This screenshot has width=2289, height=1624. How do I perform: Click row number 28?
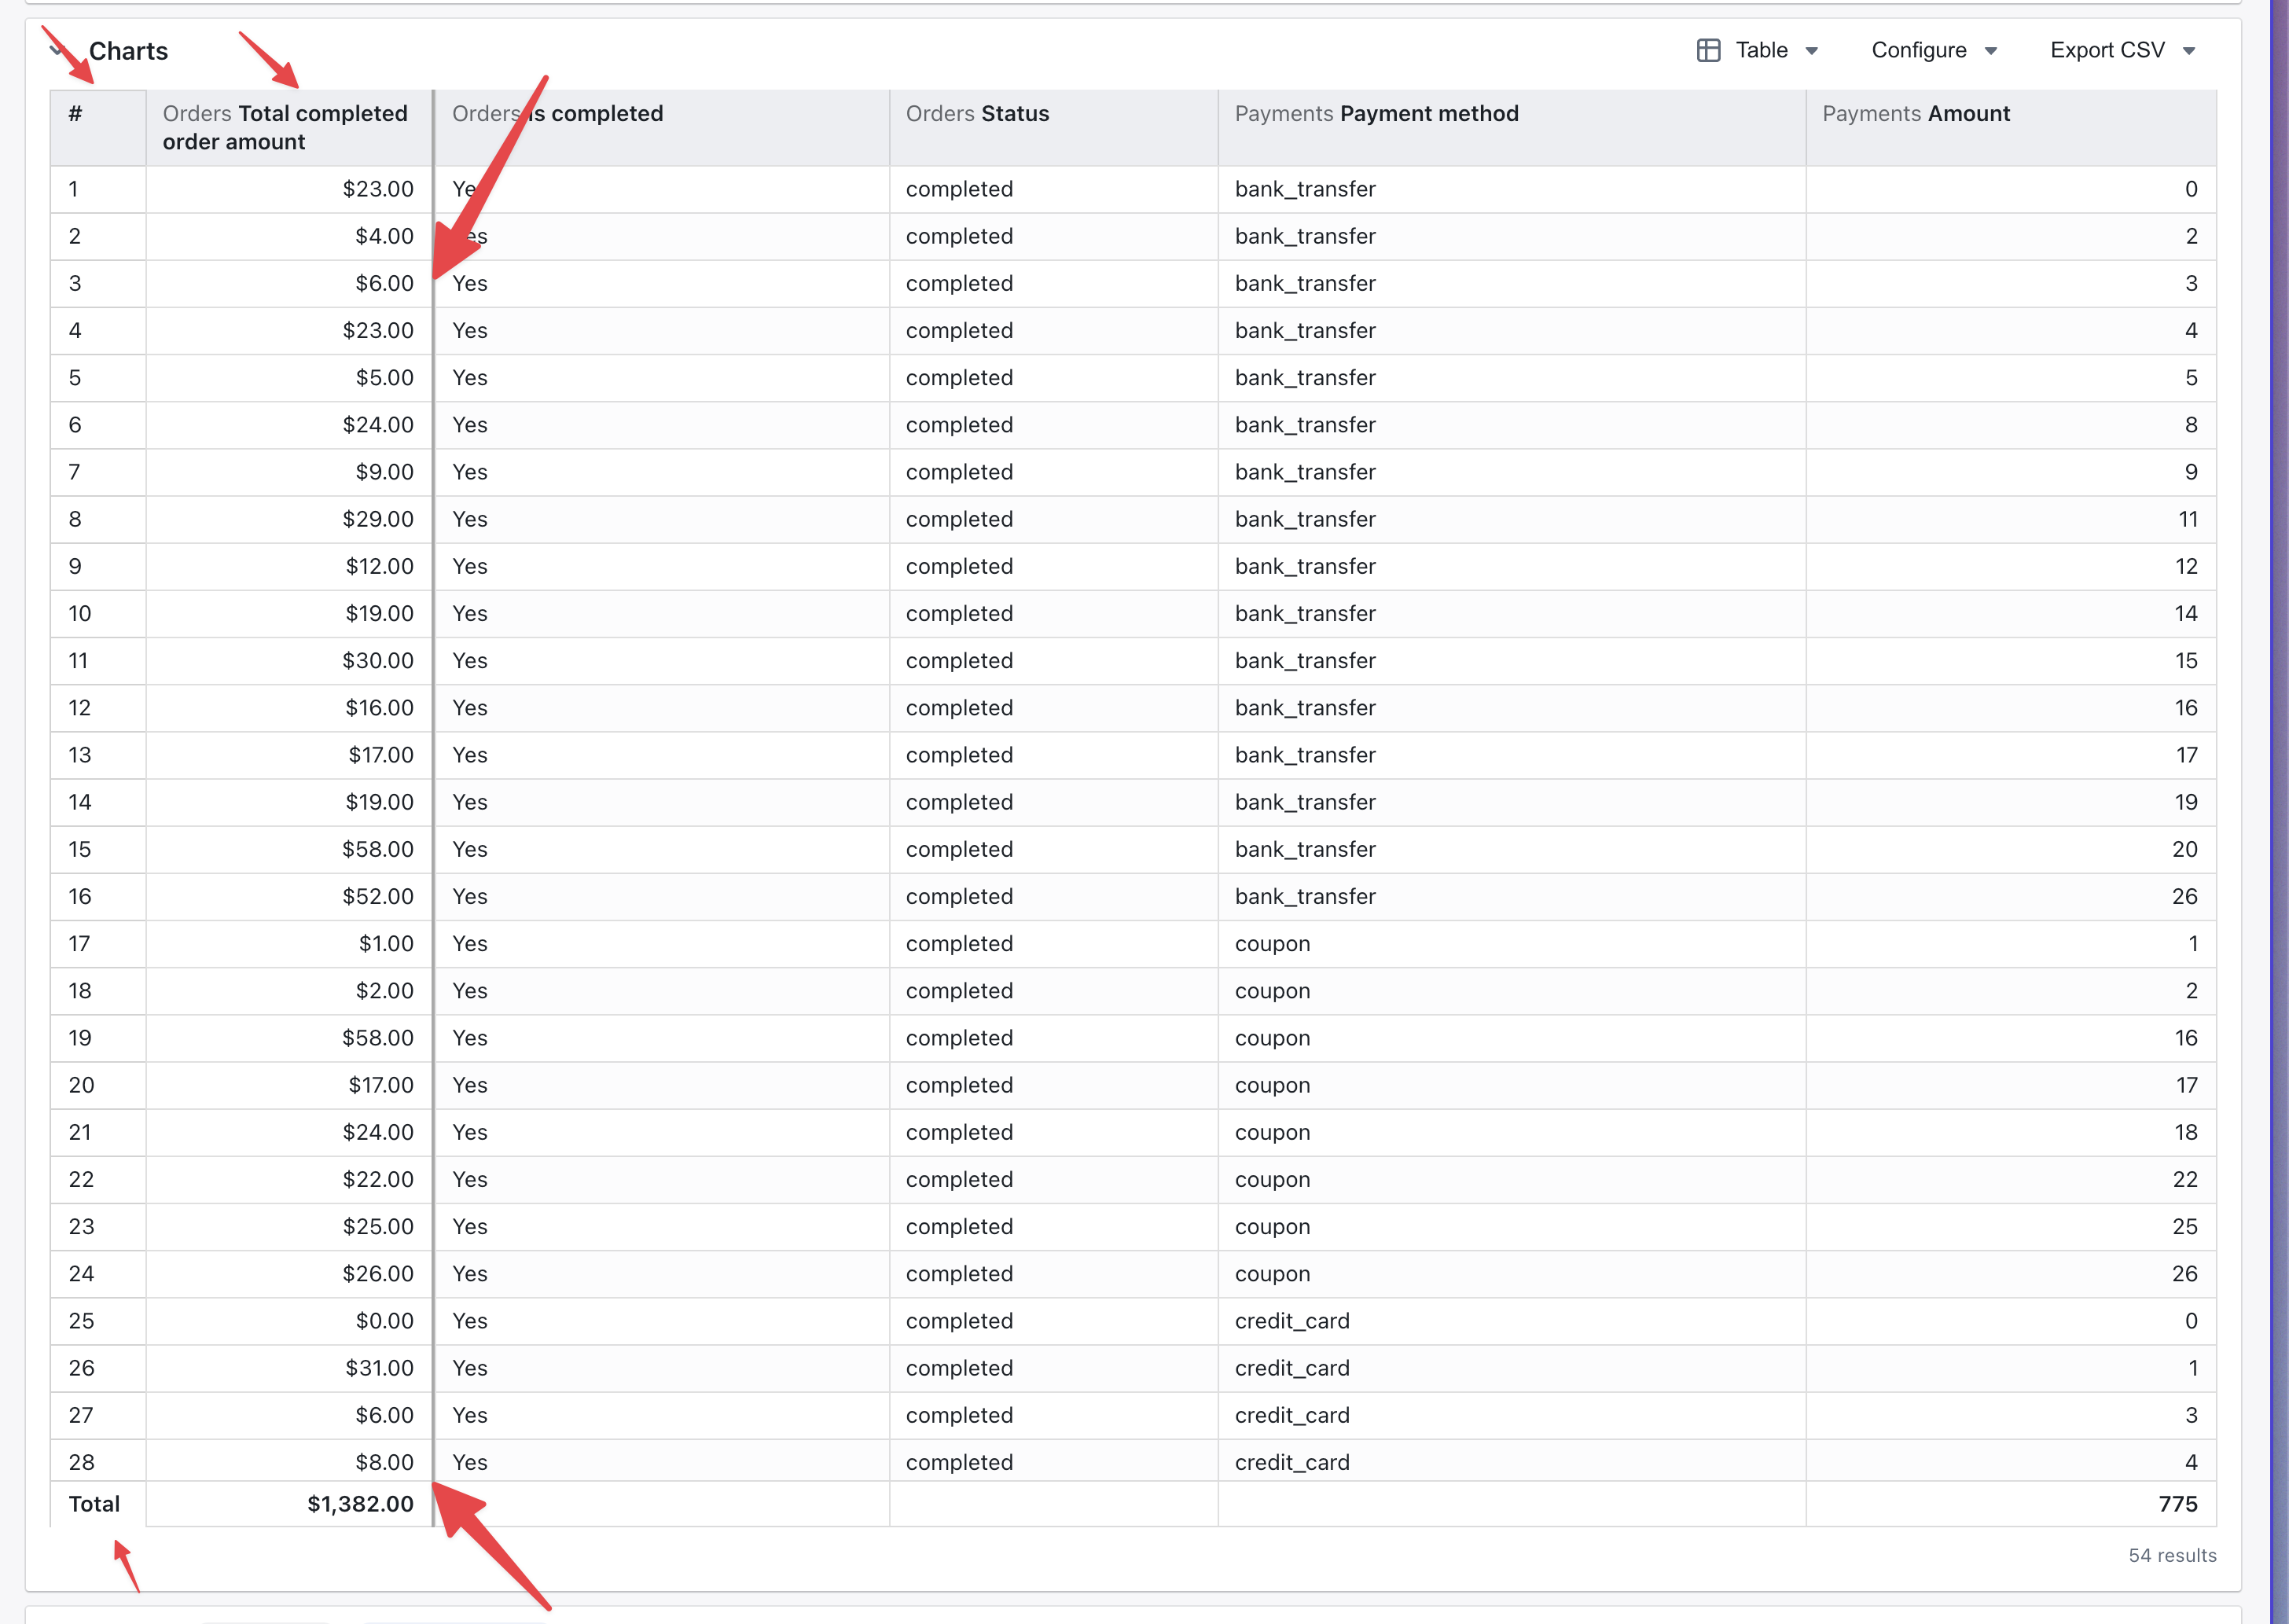[x=81, y=1462]
